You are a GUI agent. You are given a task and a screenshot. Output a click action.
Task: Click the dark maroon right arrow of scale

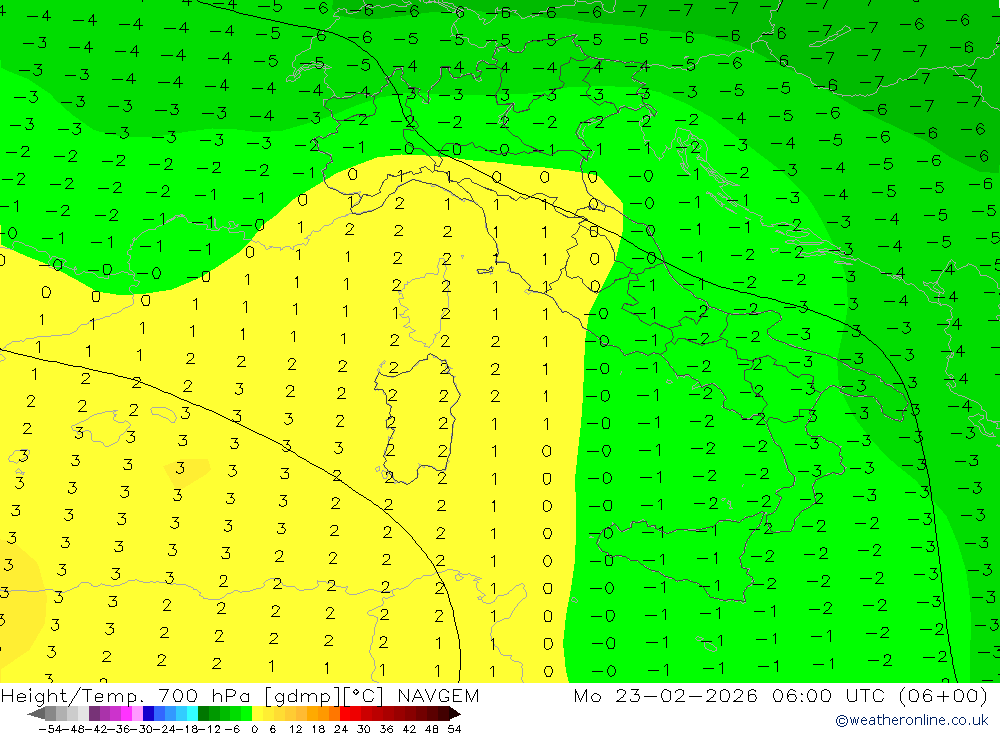point(455,714)
